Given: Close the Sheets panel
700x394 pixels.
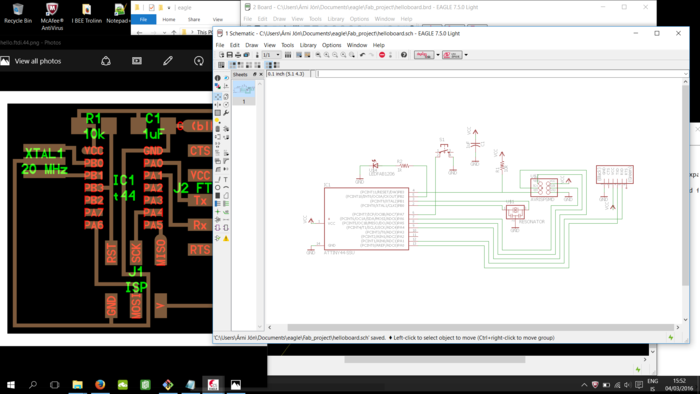Looking at the screenshot, I should tap(261, 74).
